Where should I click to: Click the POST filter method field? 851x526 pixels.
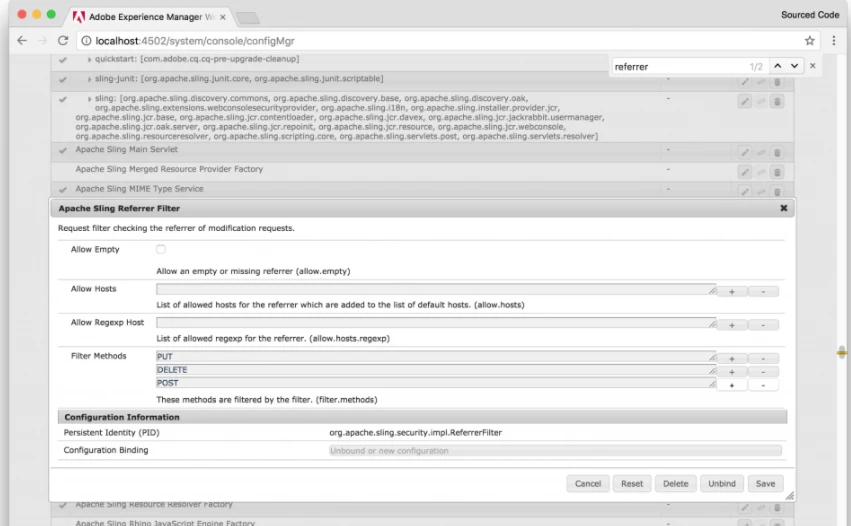coord(436,383)
